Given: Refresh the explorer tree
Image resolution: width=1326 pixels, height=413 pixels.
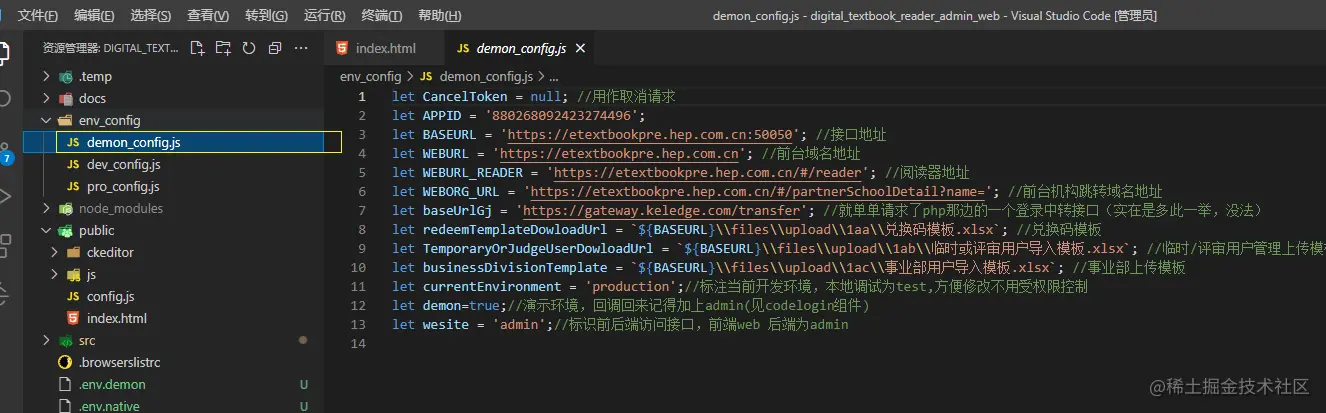Looking at the screenshot, I should (x=249, y=48).
